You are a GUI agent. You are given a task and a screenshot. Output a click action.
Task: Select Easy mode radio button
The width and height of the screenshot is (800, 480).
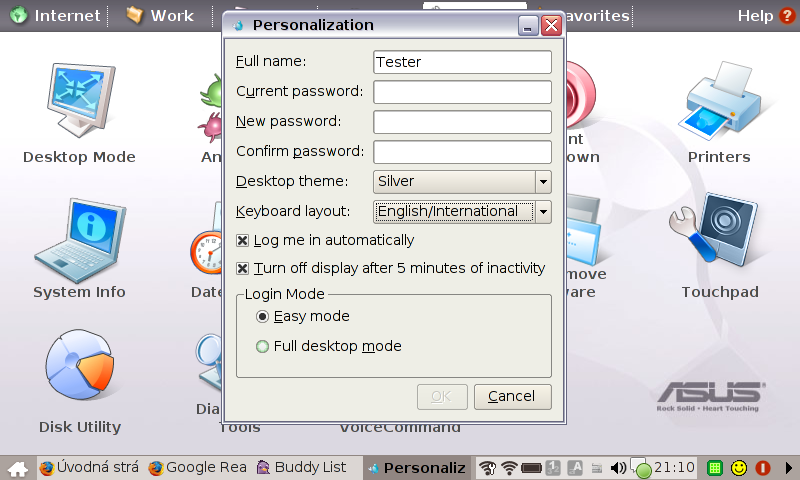pyautogui.click(x=262, y=317)
